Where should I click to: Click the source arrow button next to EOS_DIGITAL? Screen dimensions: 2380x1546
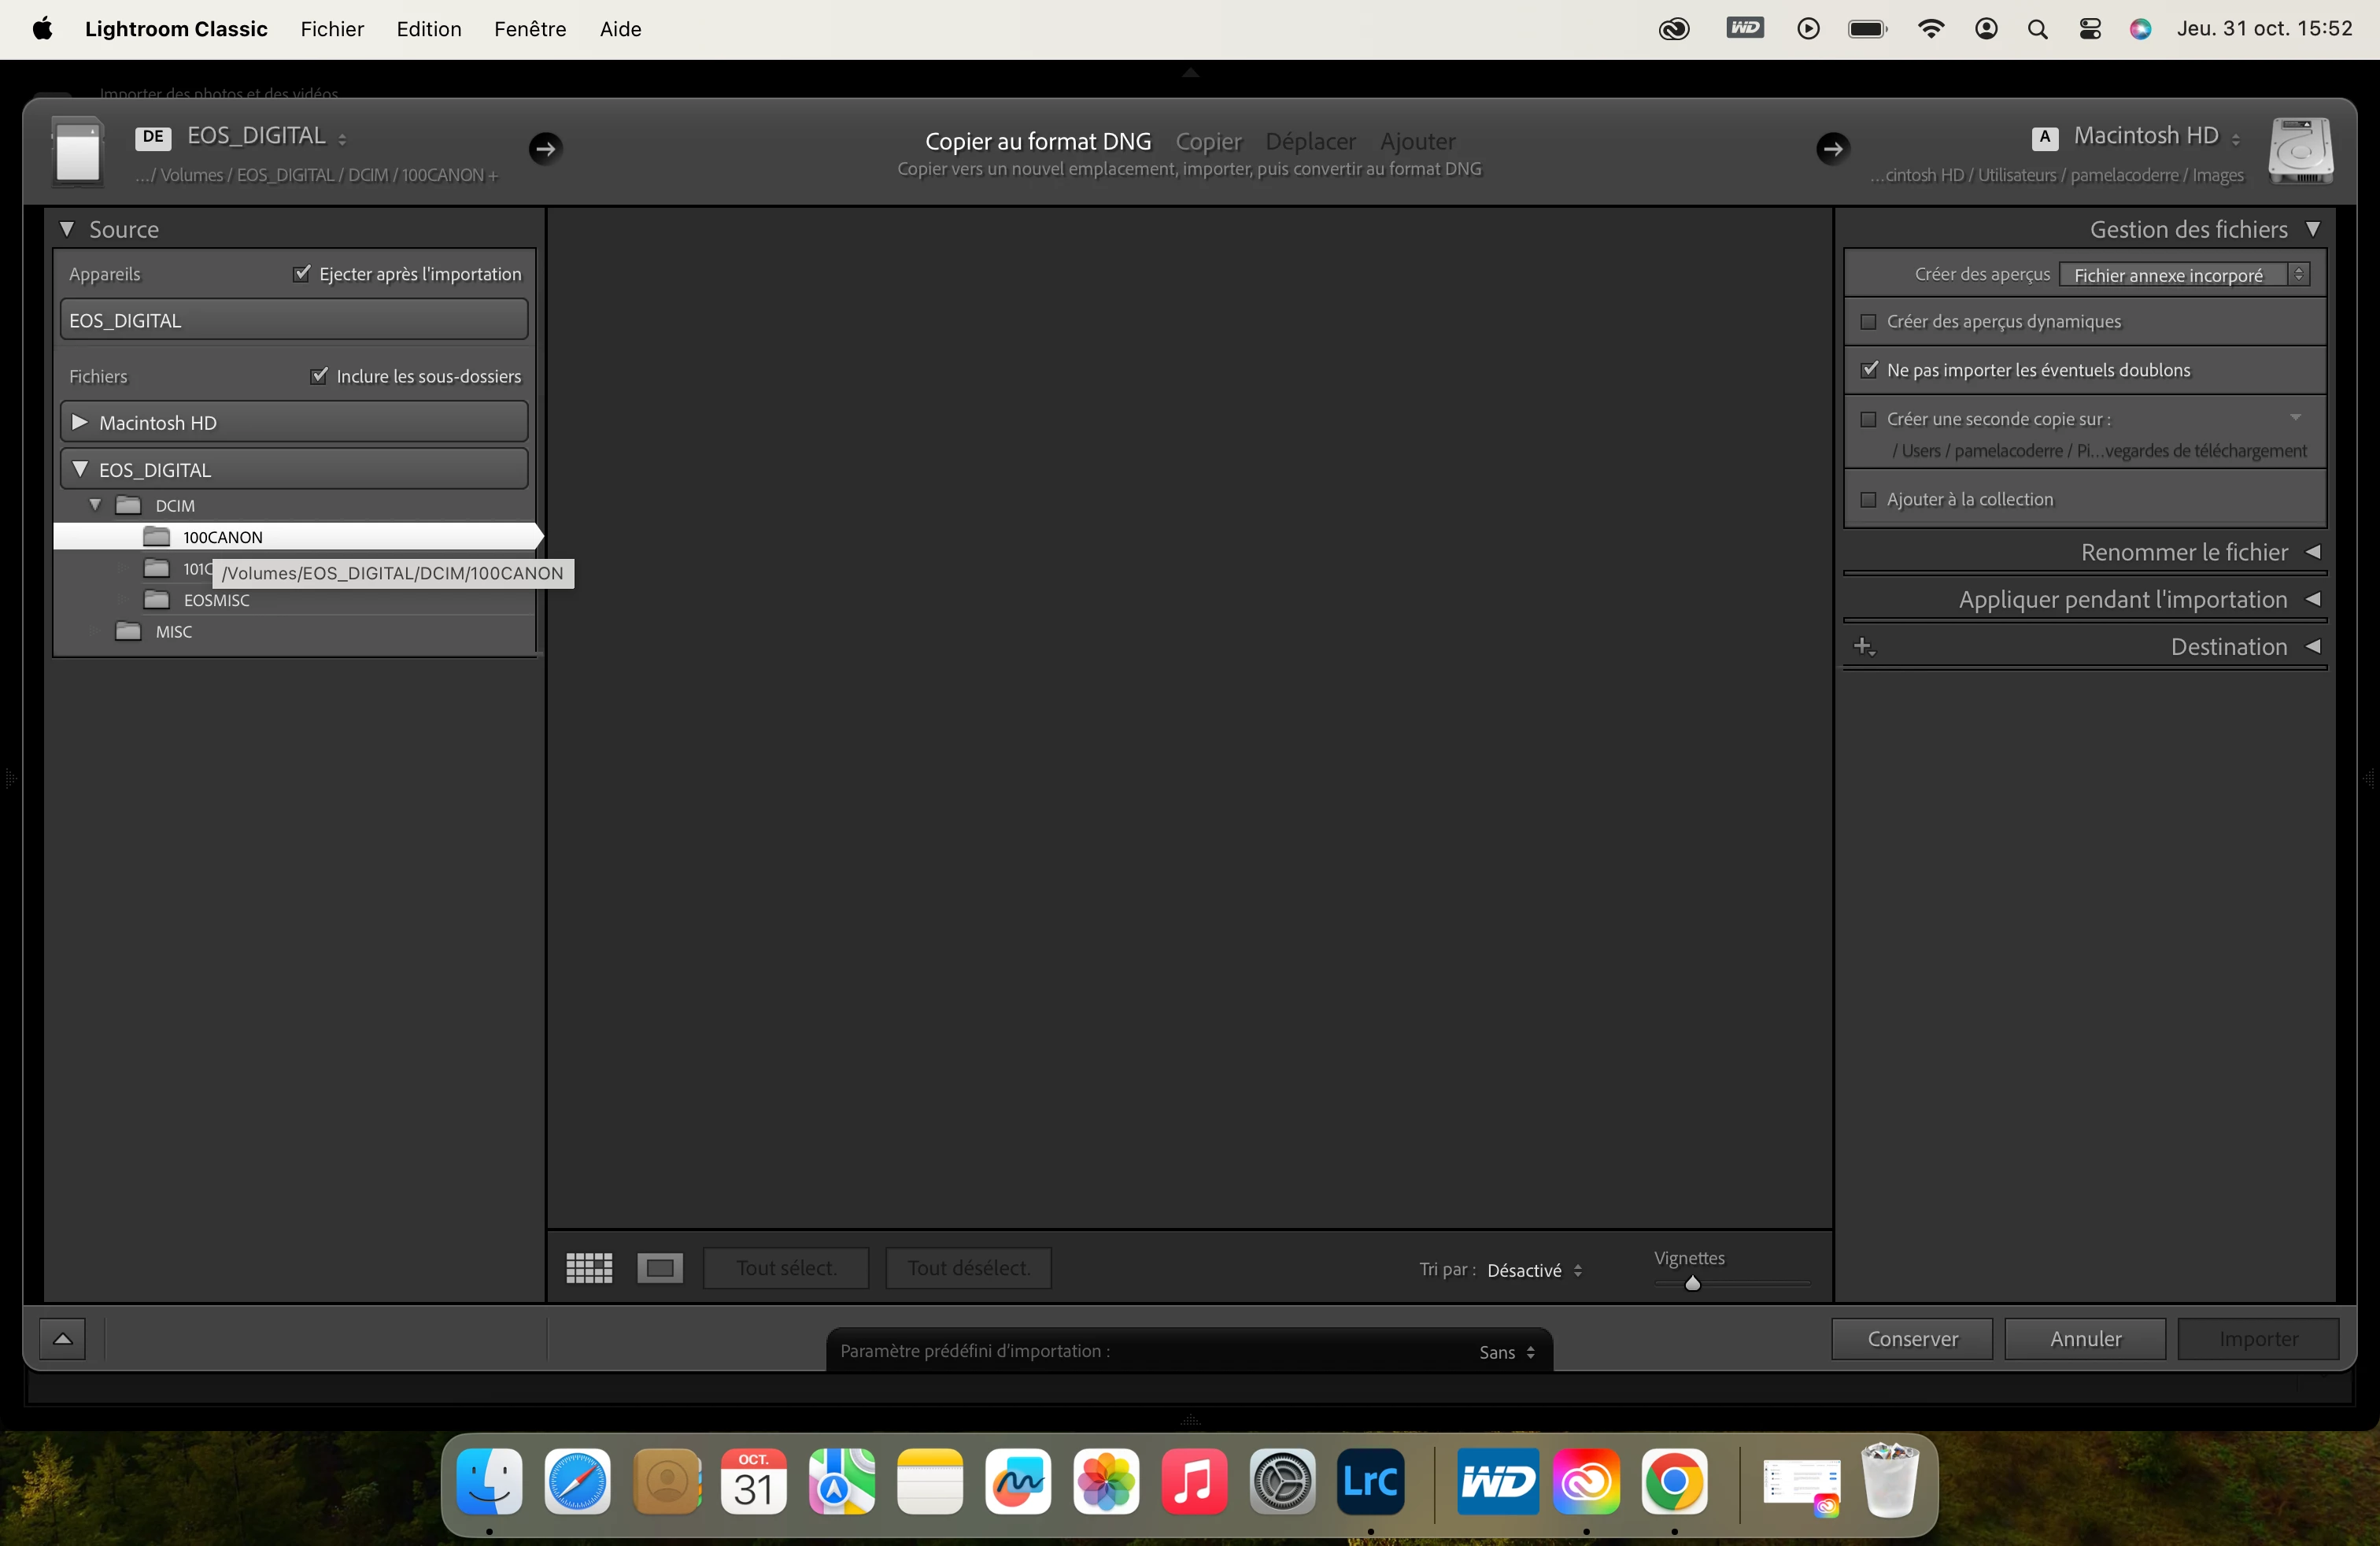(545, 148)
